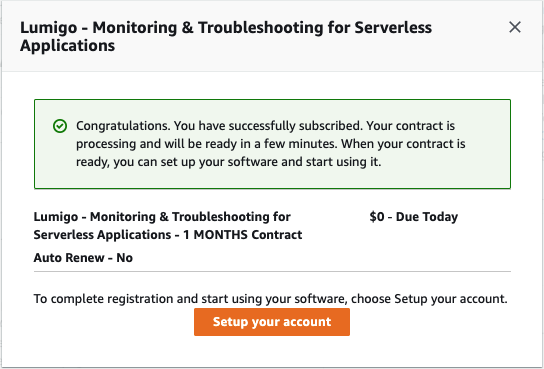Click the blank footer area under button
544x369 pixels.
coord(272,352)
